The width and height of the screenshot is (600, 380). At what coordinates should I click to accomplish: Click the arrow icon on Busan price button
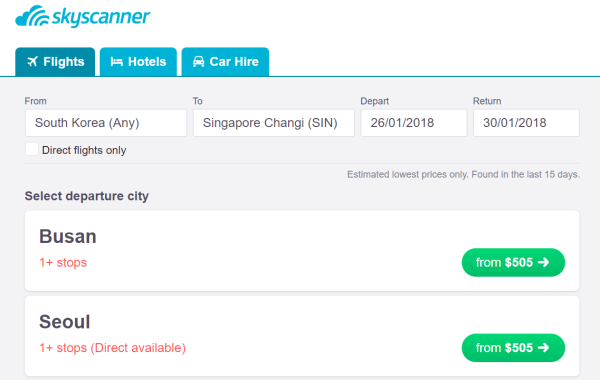(543, 262)
